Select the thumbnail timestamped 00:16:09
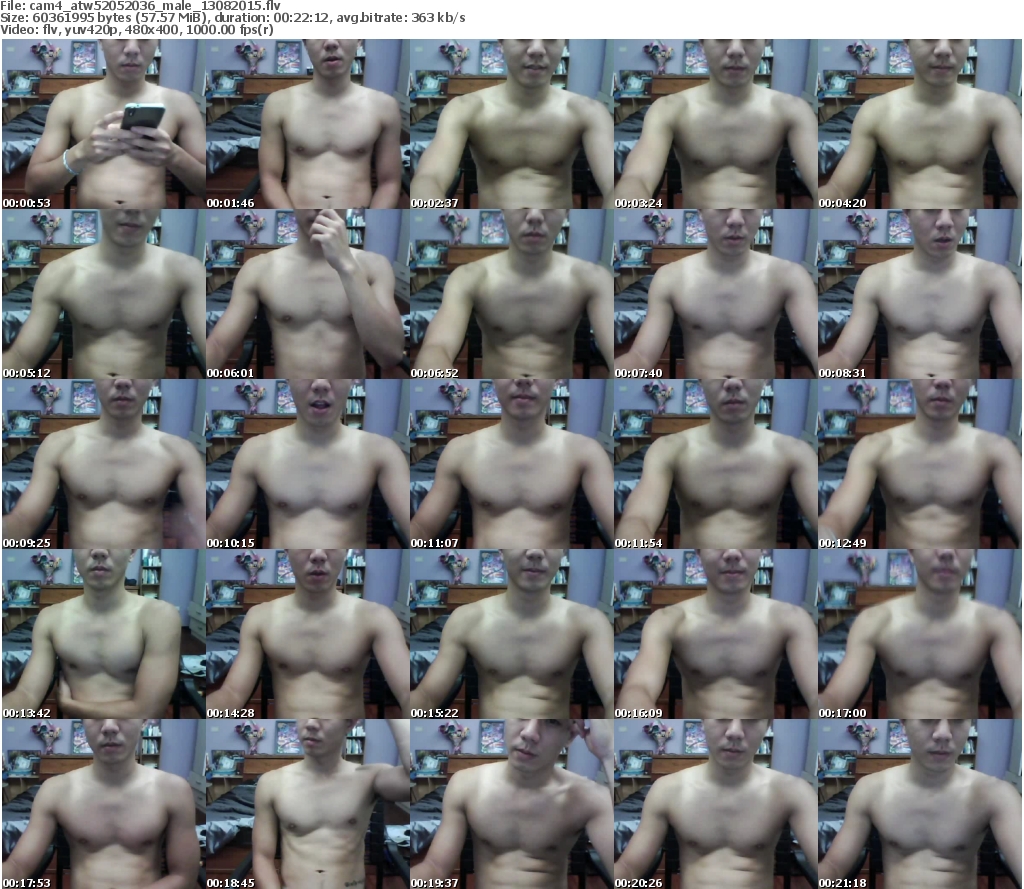Screen dimensions: 1024x889 tap(716, 634)
